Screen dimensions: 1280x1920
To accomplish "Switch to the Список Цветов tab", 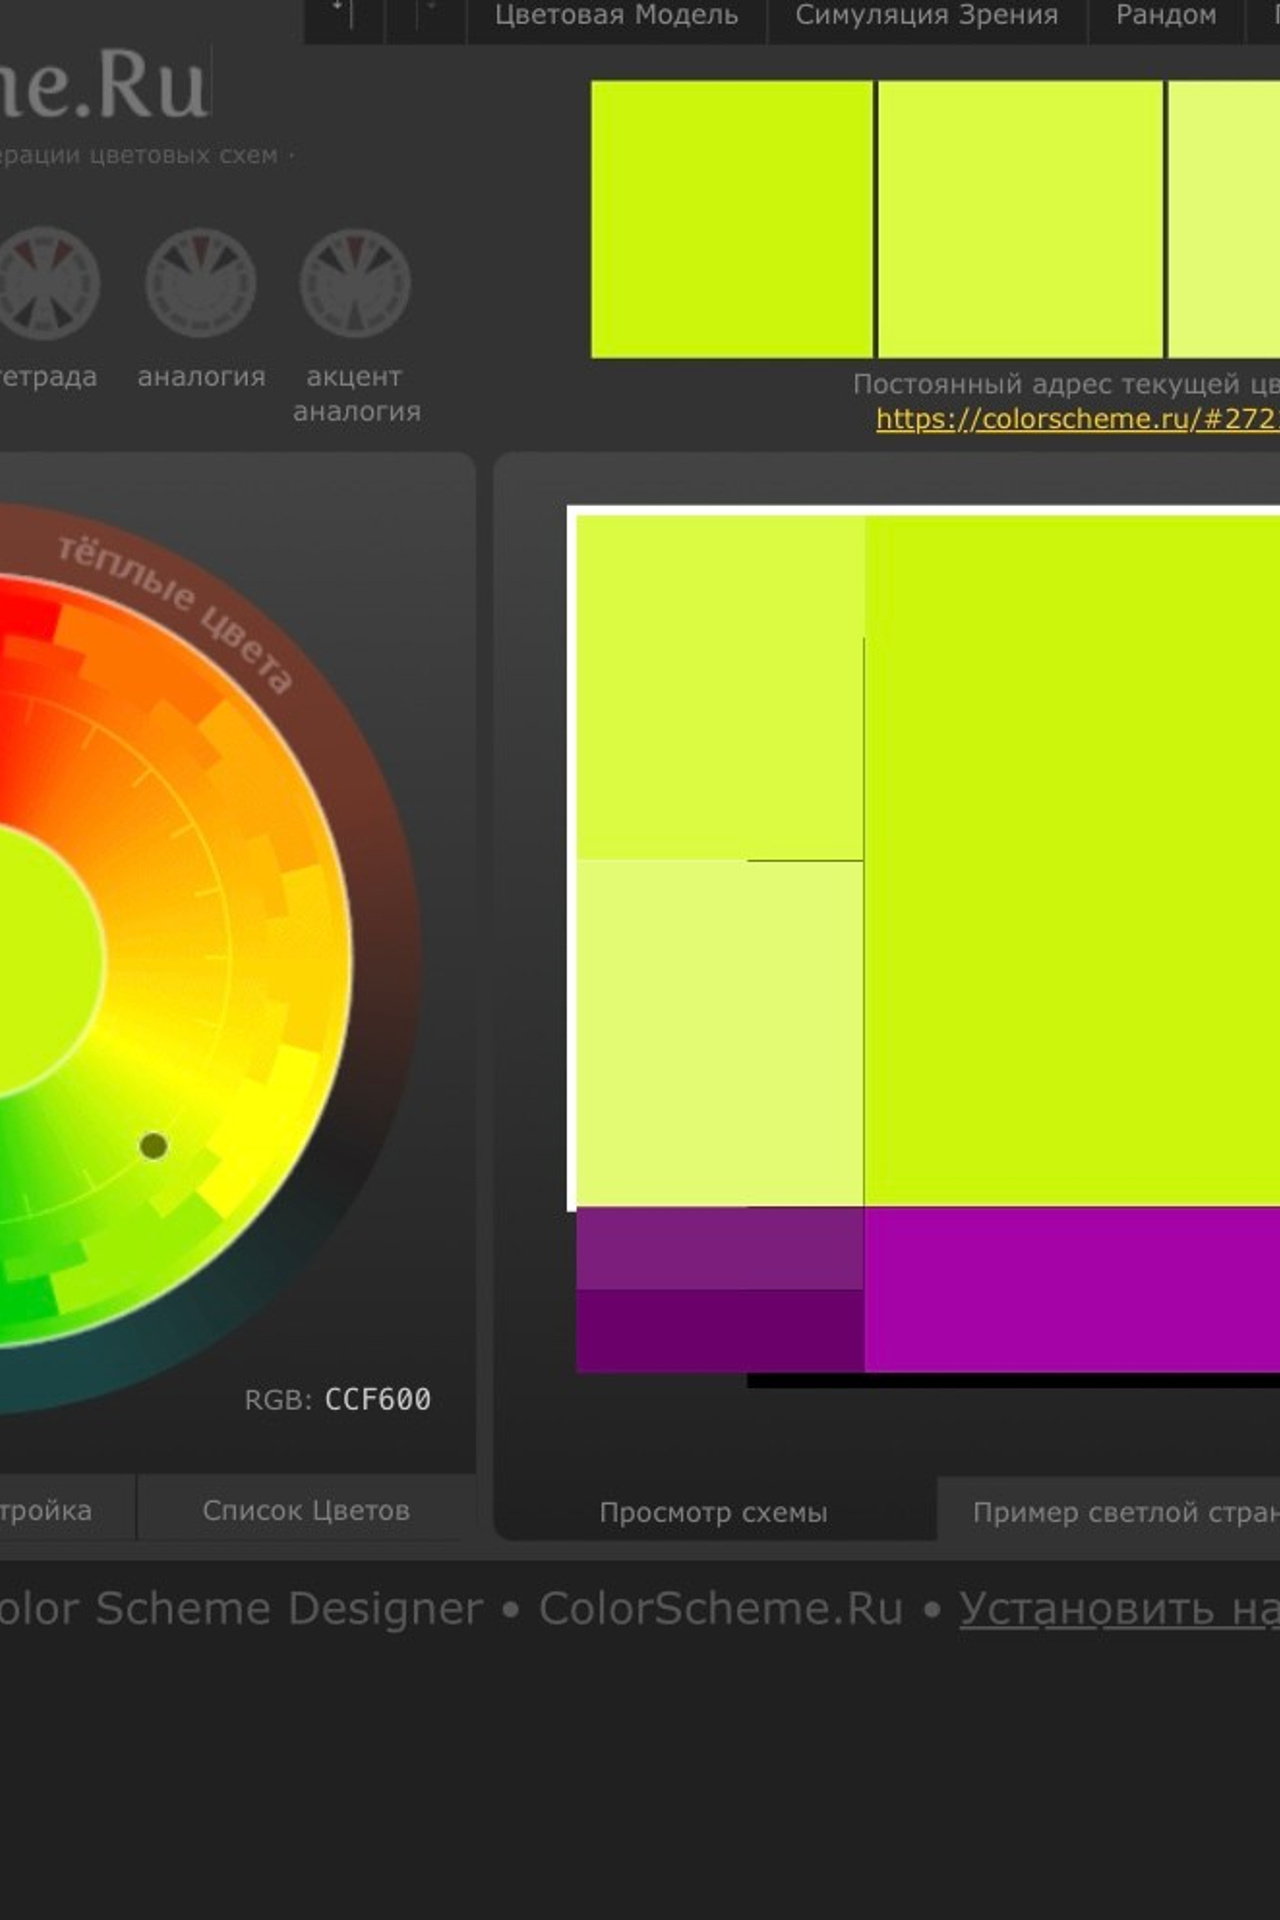I will (x=306, y=1510).
